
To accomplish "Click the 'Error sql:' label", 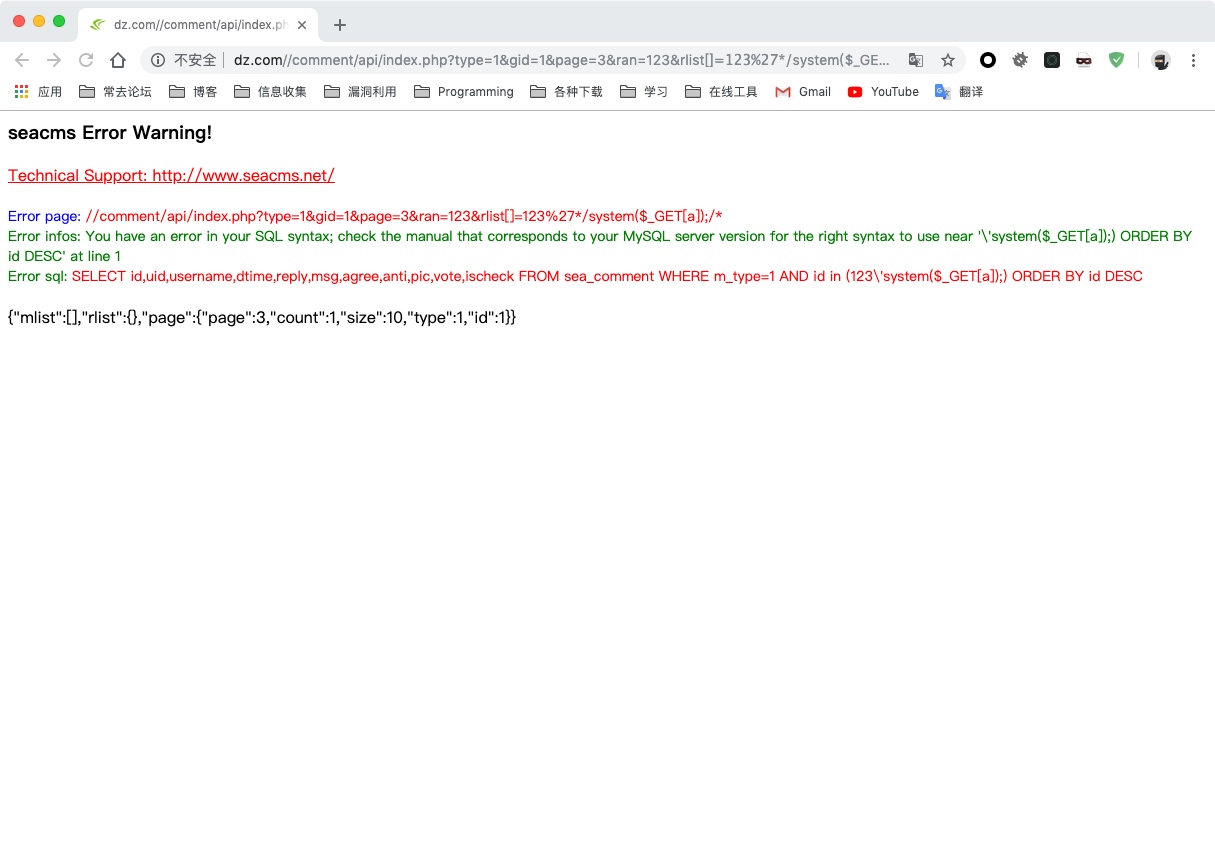I will (38, 276).
